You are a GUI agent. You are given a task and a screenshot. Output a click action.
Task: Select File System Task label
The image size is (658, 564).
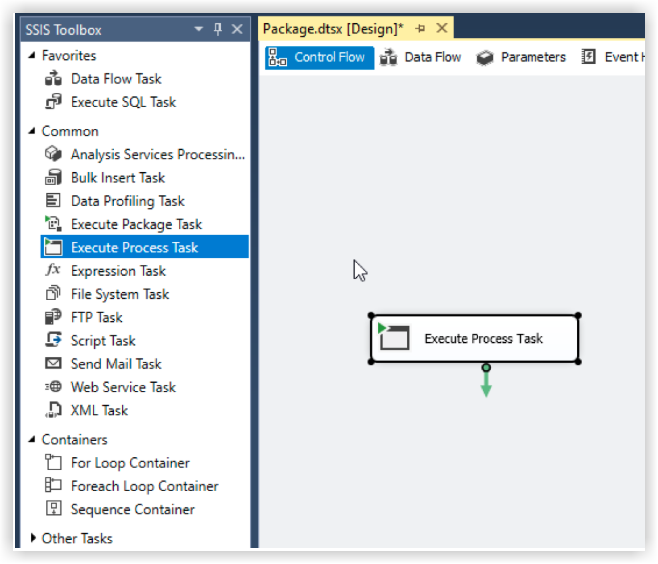pos(120,294)
